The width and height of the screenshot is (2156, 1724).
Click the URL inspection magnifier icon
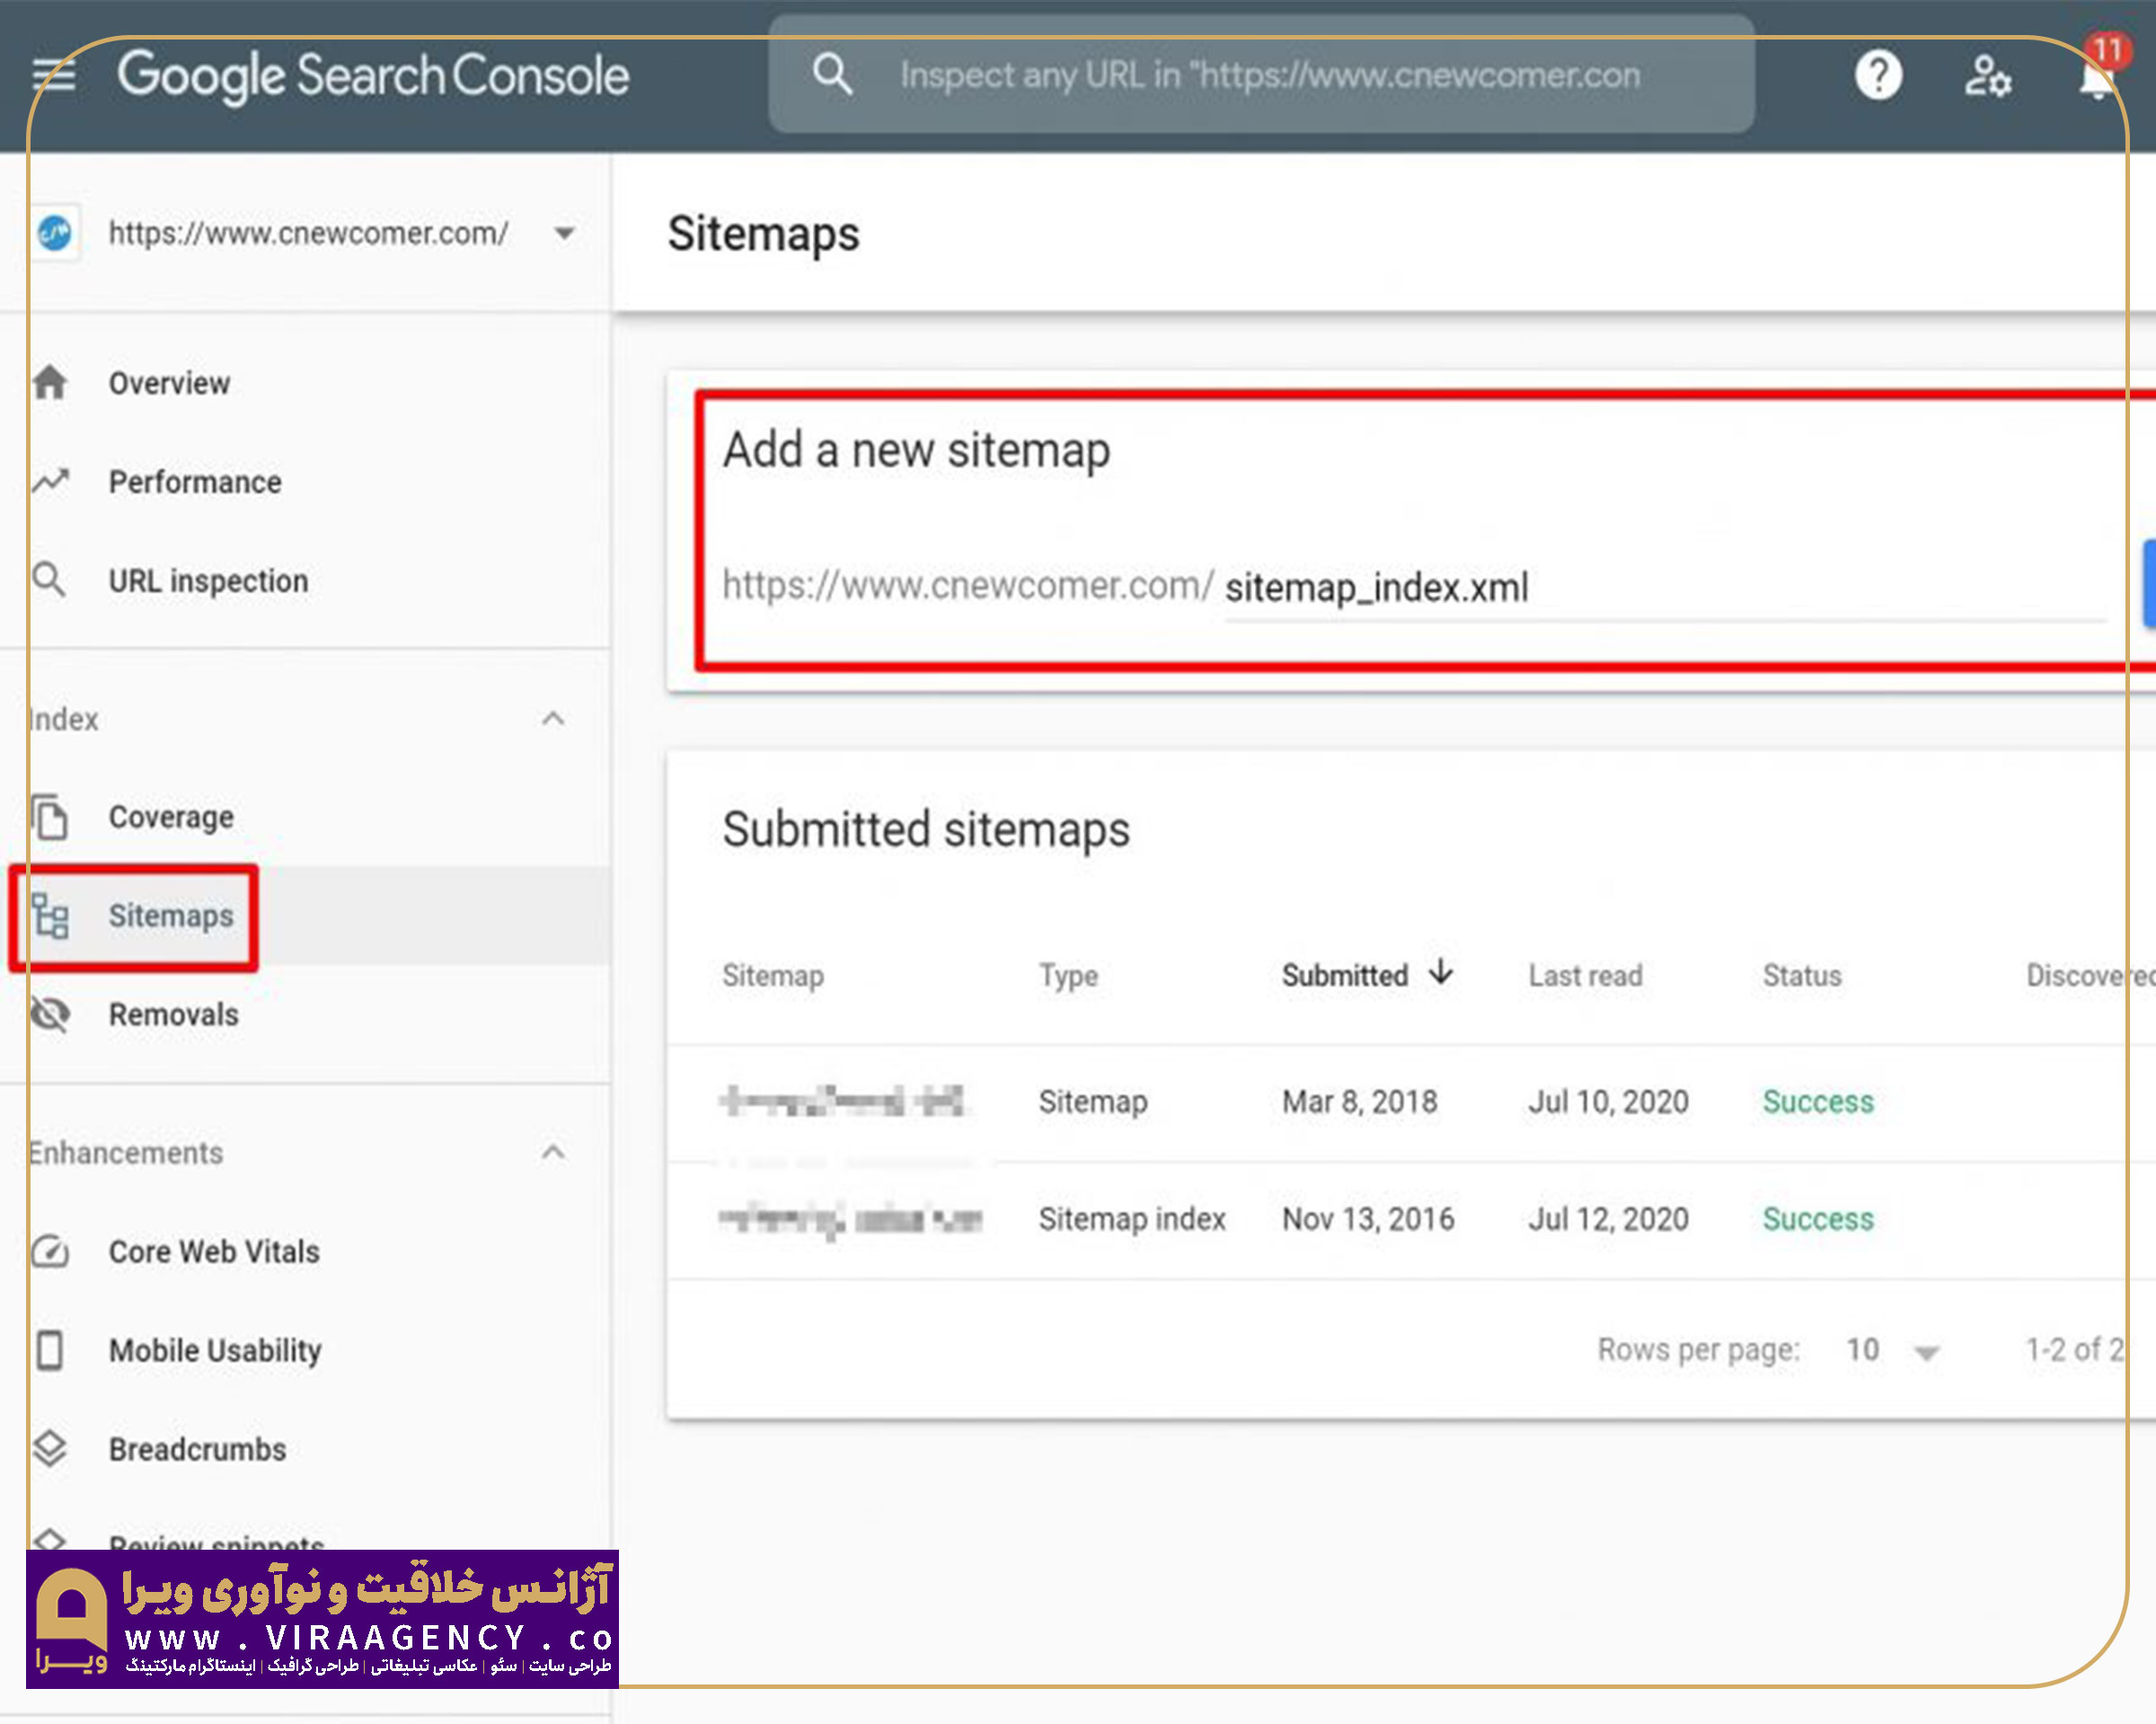[49, 579]
